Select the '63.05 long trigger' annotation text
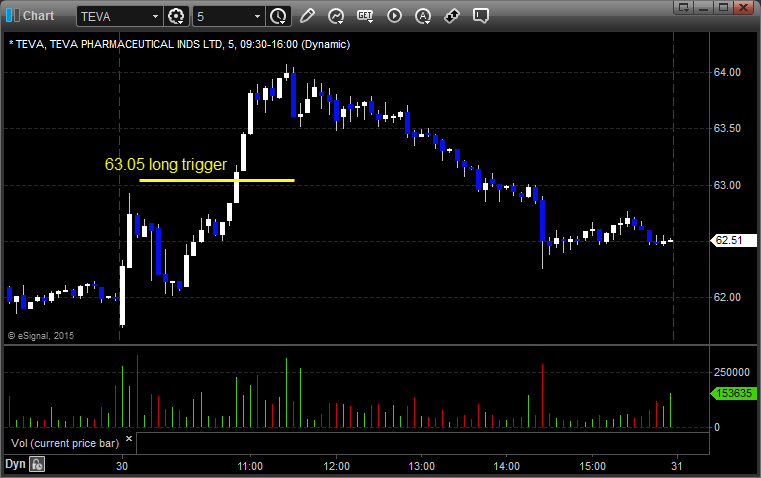 click(x=166, y=165)
